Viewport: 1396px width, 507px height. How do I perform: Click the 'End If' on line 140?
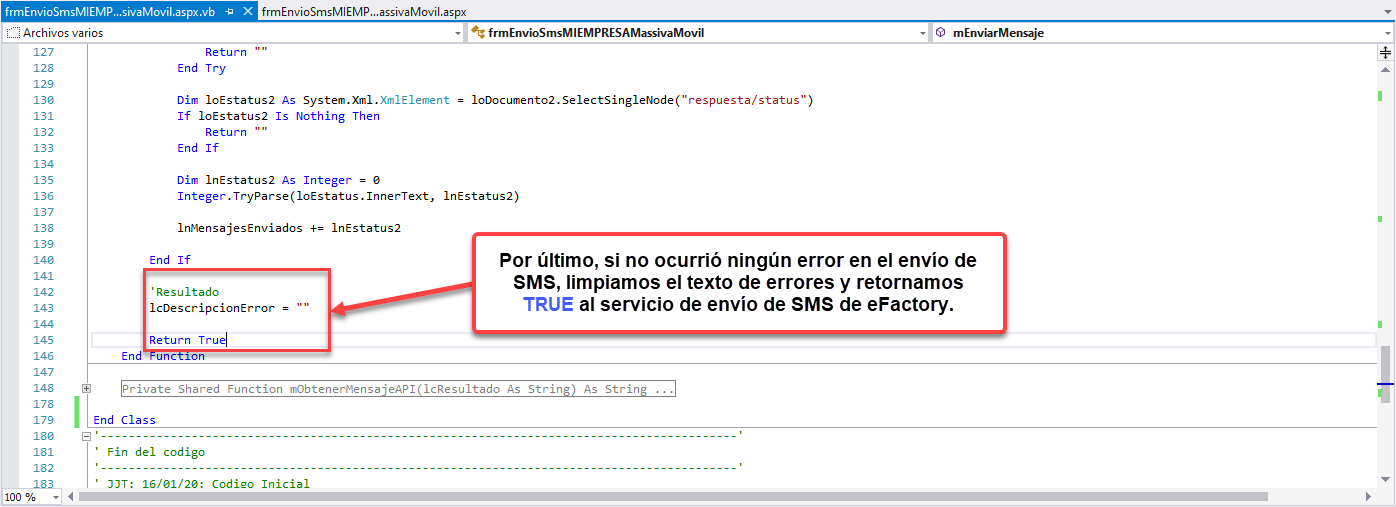170,260
